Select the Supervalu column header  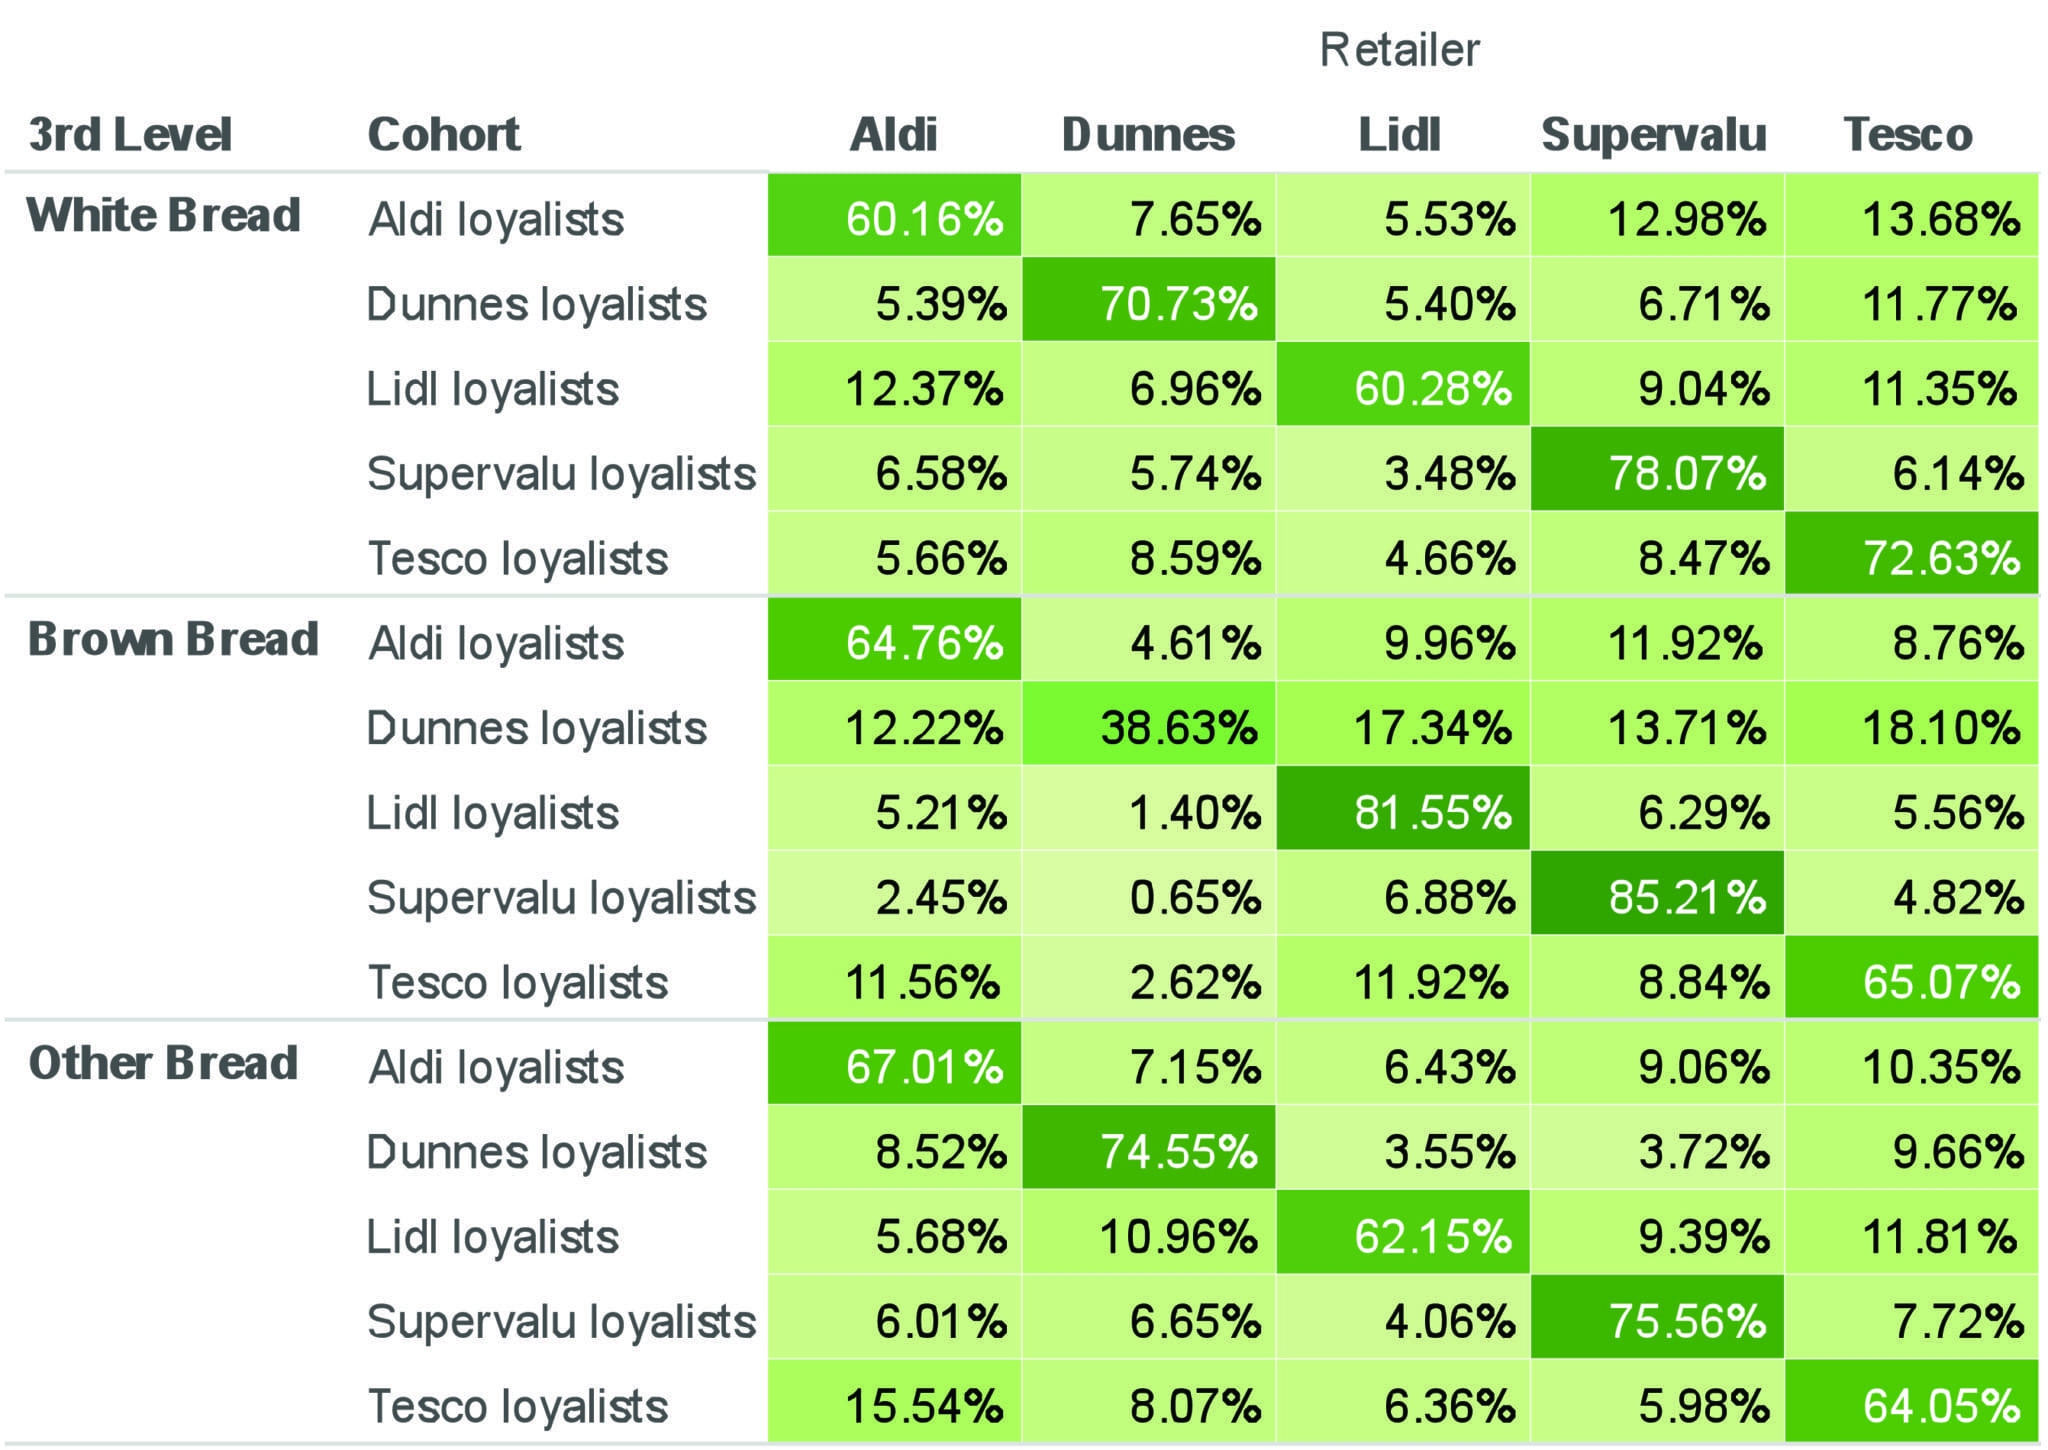pyautogui.click(x=1654, y=135)
